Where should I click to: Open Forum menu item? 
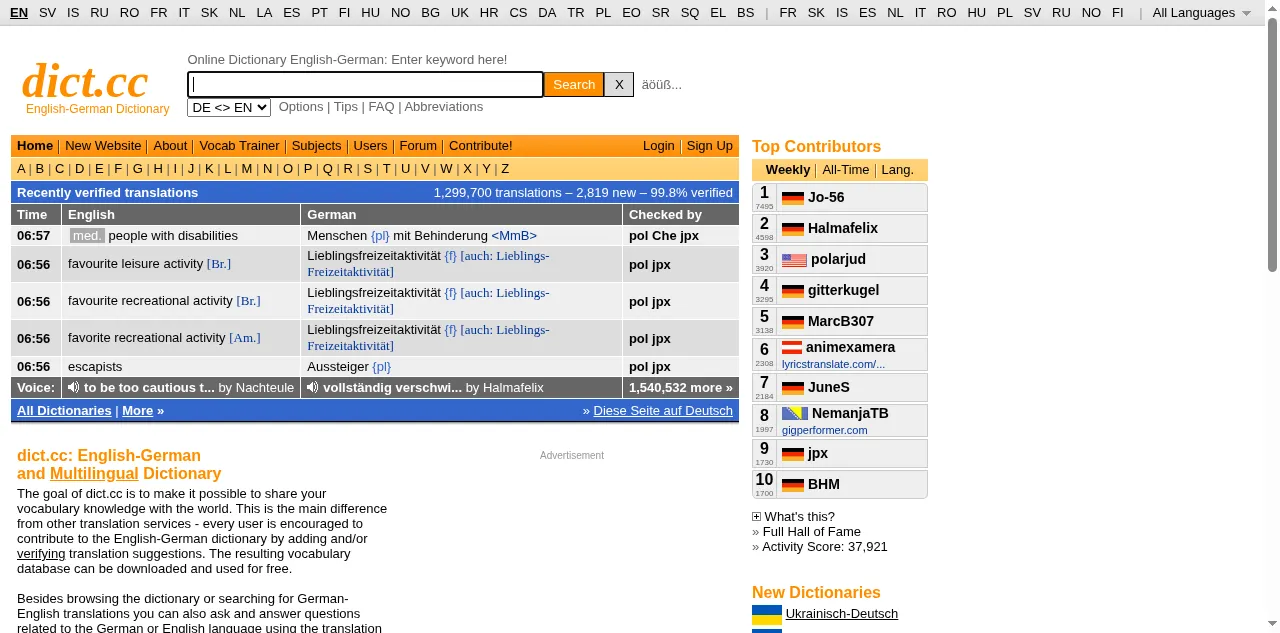(x=418, y=146)
